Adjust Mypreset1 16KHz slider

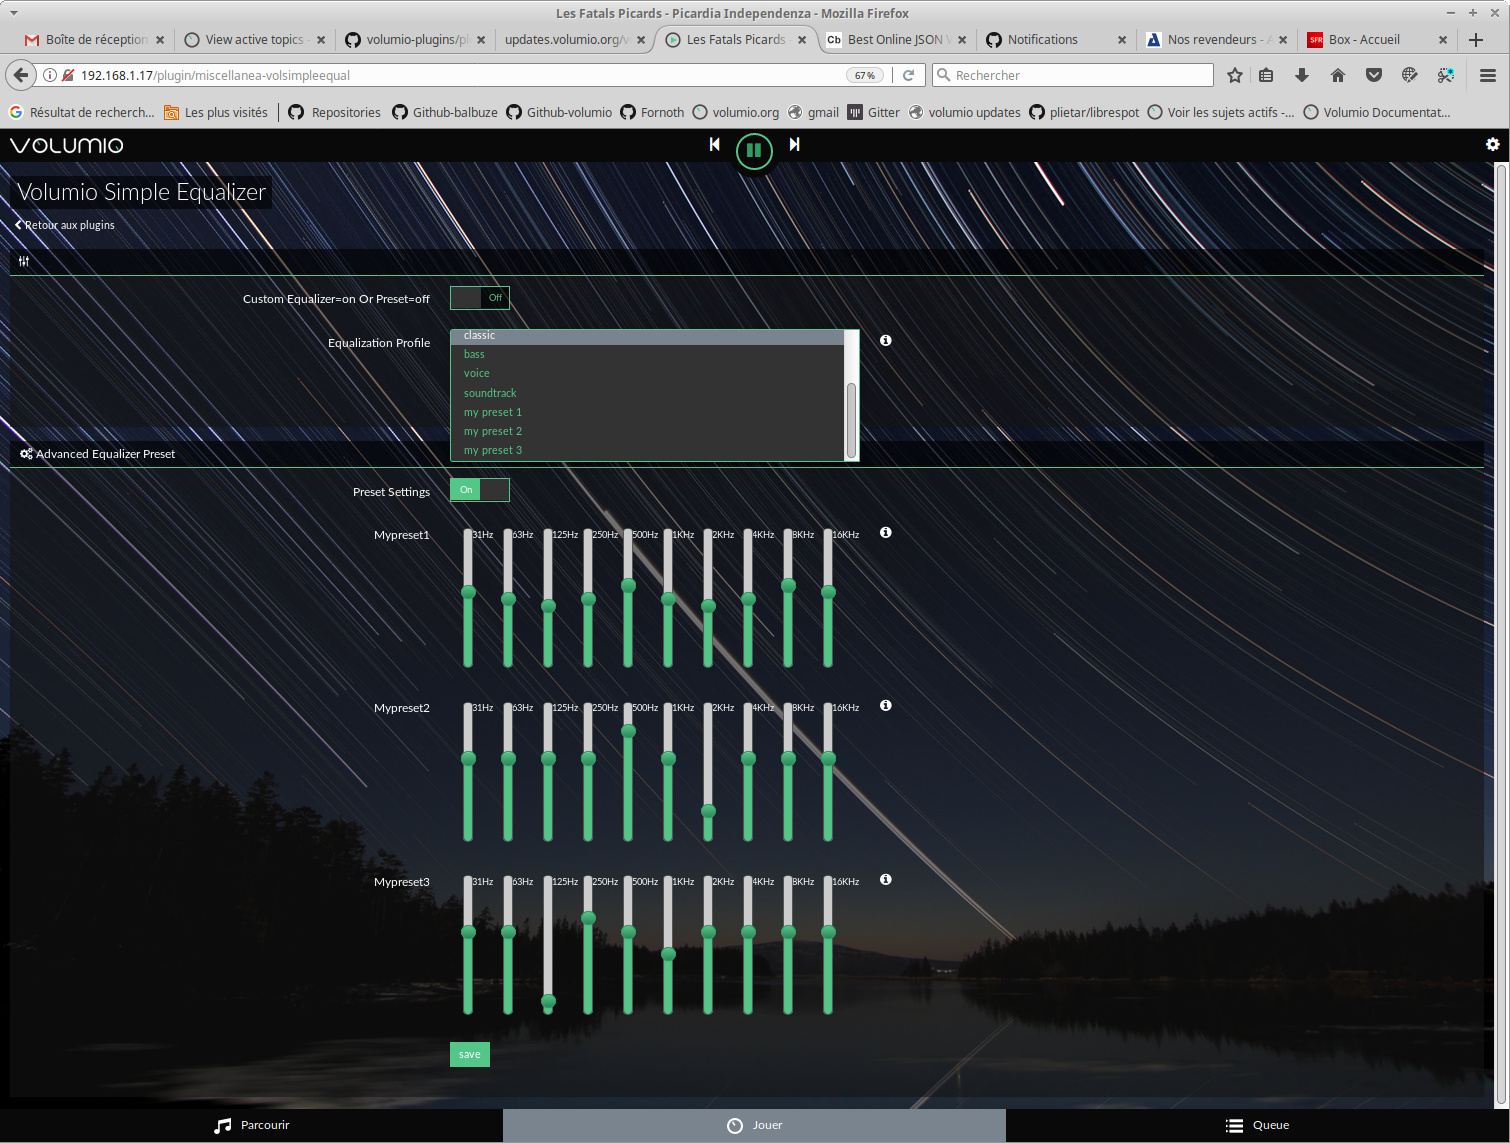(828, 592)
